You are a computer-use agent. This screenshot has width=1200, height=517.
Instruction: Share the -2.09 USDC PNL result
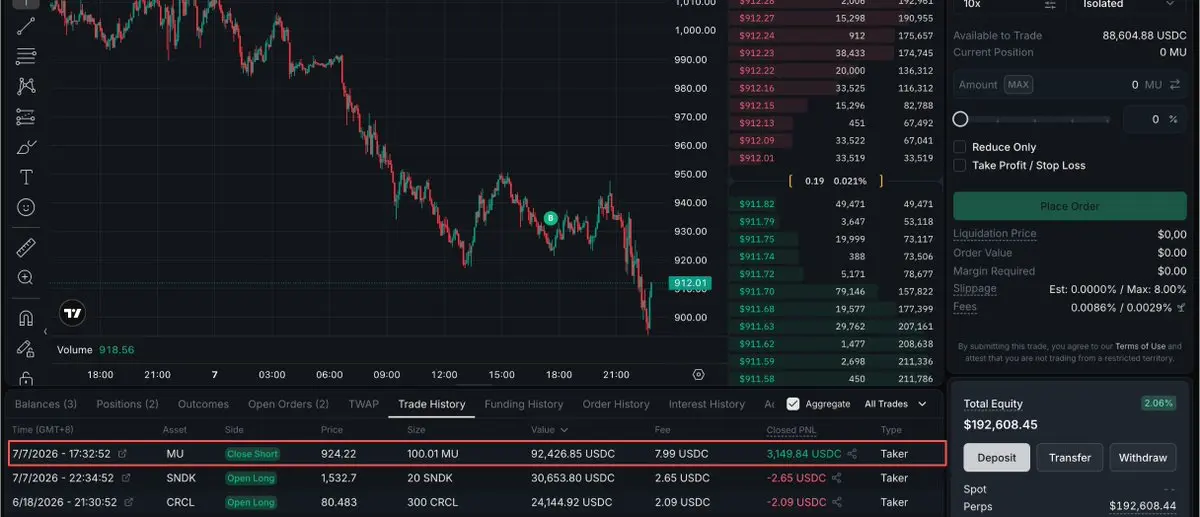click(836, 502)
